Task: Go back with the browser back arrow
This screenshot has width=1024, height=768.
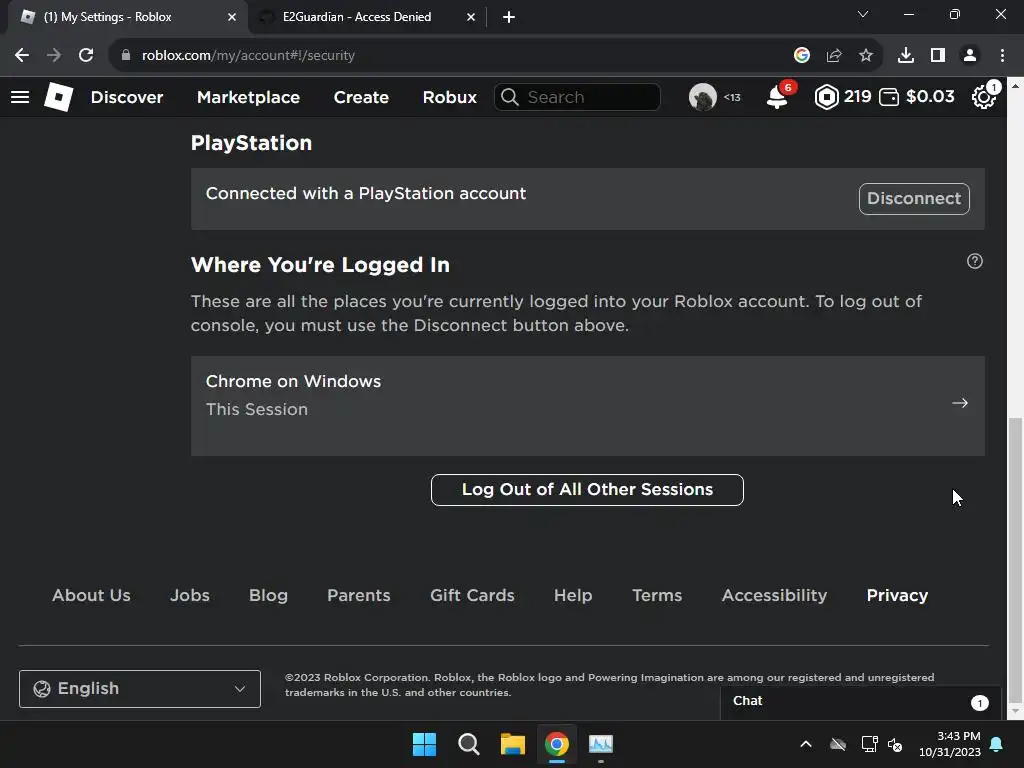Action: 22,56
